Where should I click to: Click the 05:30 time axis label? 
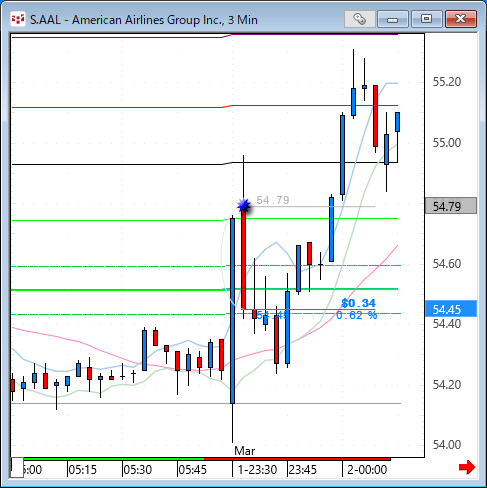138,470
